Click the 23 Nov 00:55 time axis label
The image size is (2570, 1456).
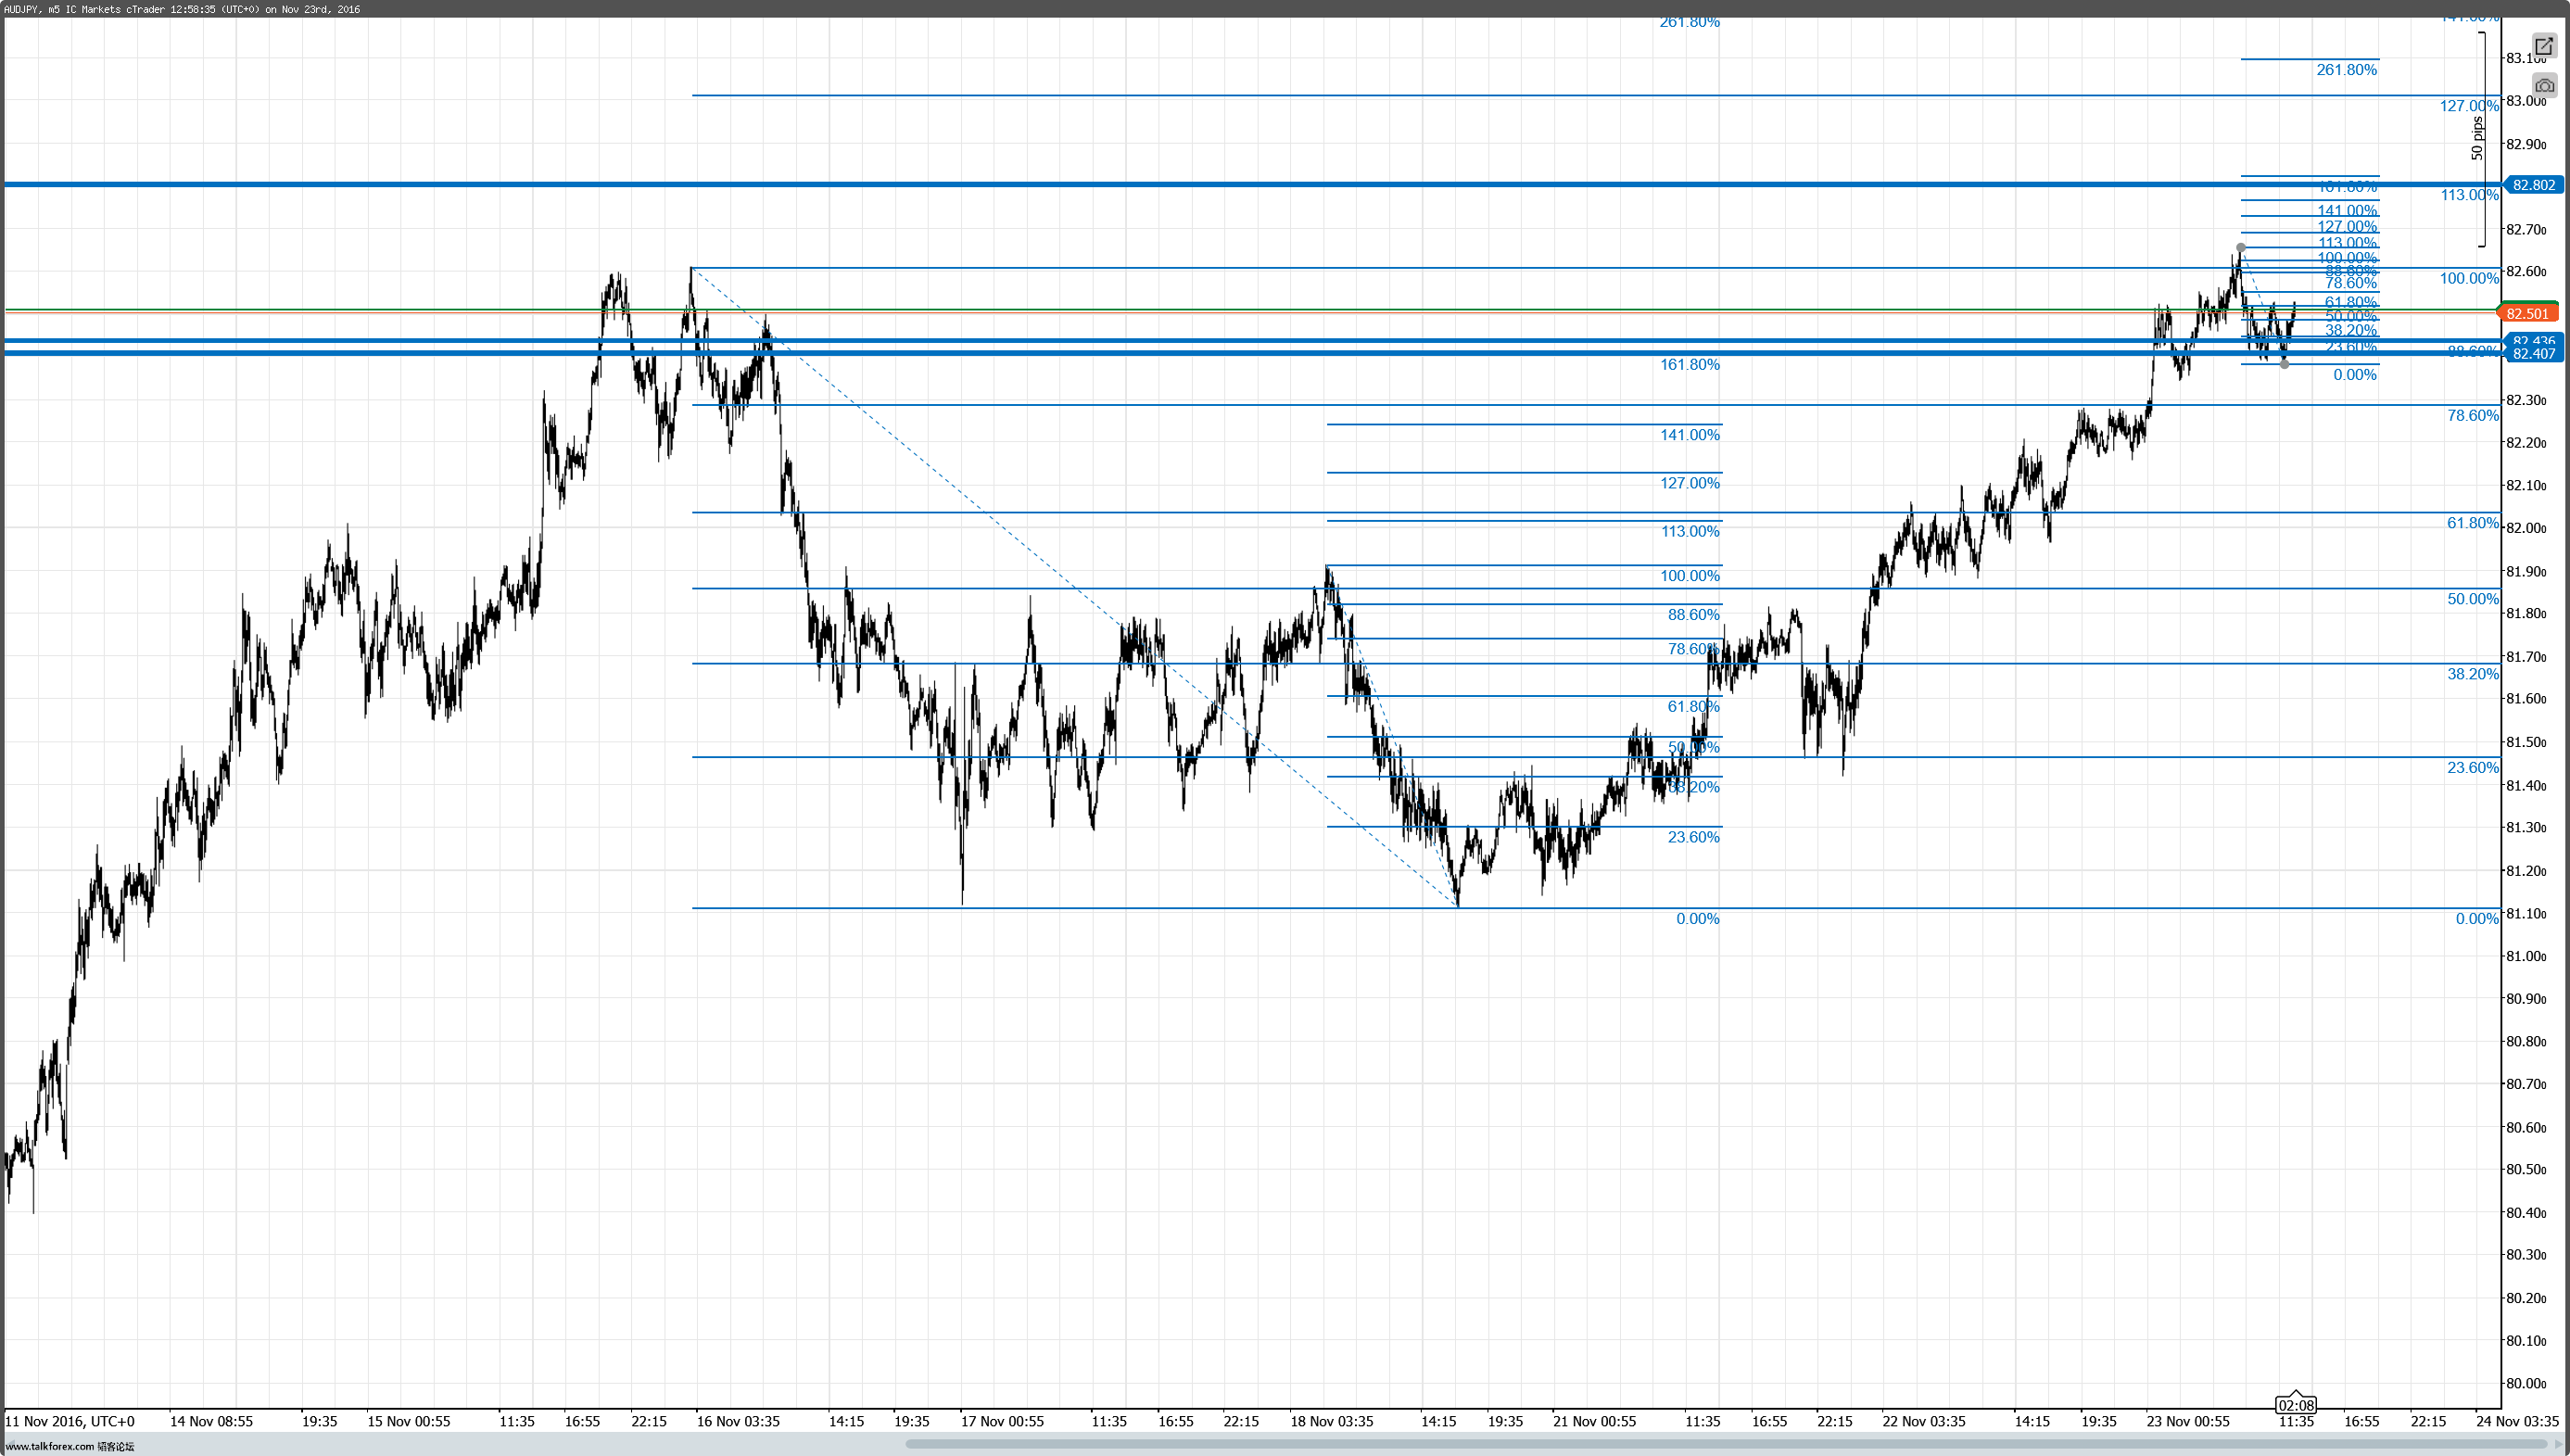[2187, 1421]
